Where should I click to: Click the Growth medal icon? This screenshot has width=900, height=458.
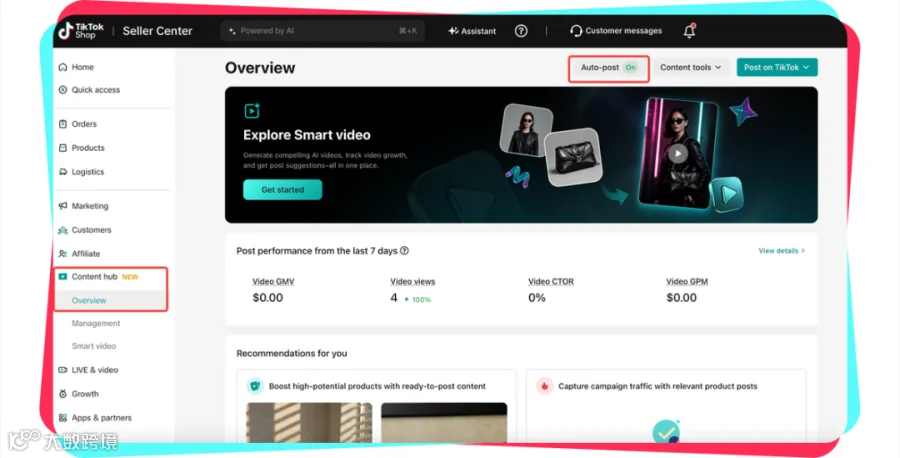[x=63, y=394]
